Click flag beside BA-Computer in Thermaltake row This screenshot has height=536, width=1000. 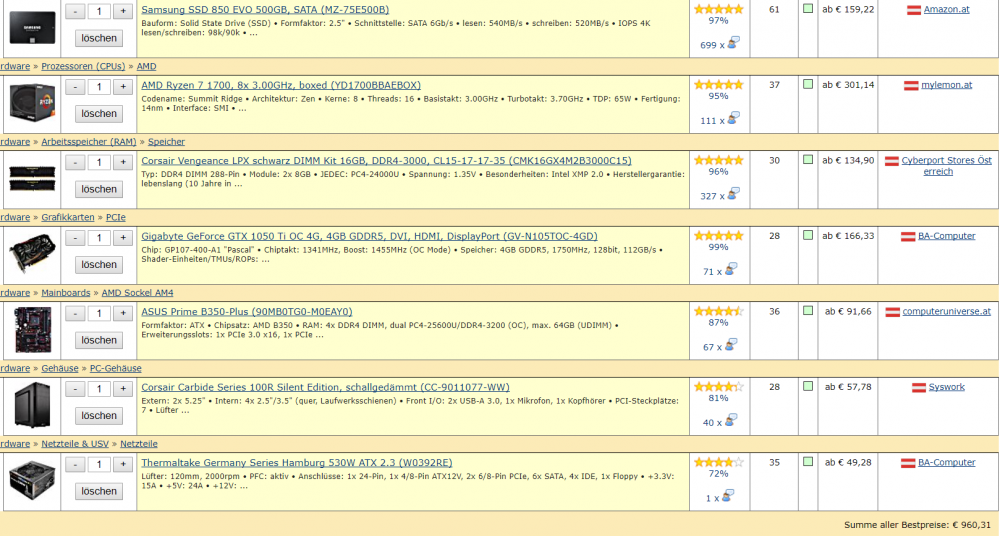(x=908, y=463)
